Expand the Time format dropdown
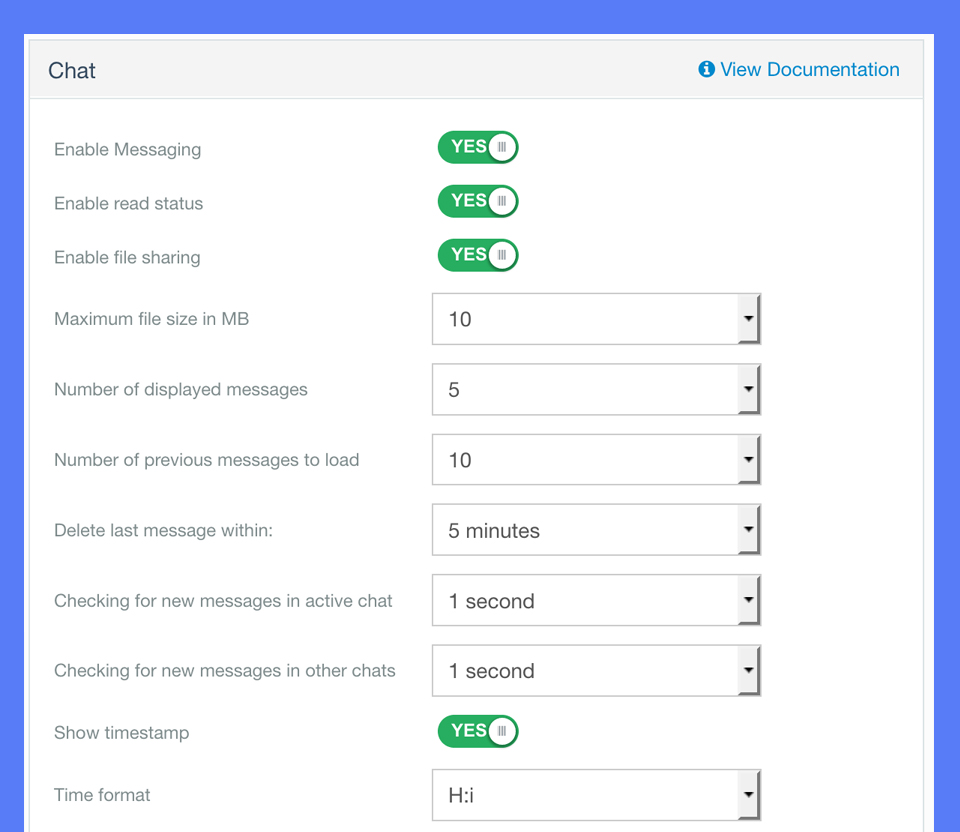This screenshot has width=960, height=832. (596, 795)
